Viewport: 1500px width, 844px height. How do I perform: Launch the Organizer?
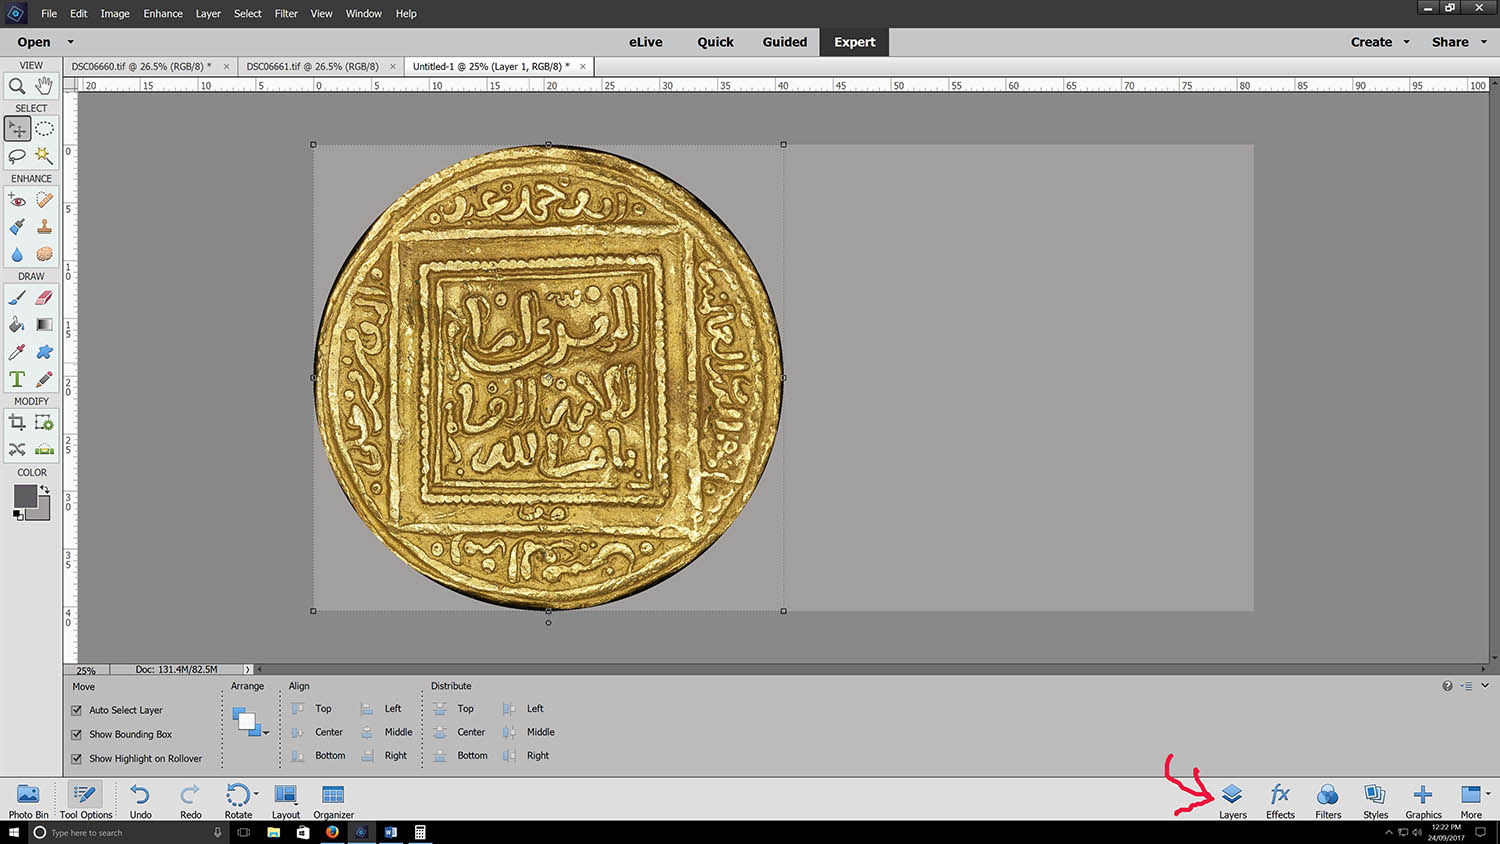[x=333, y=800]
